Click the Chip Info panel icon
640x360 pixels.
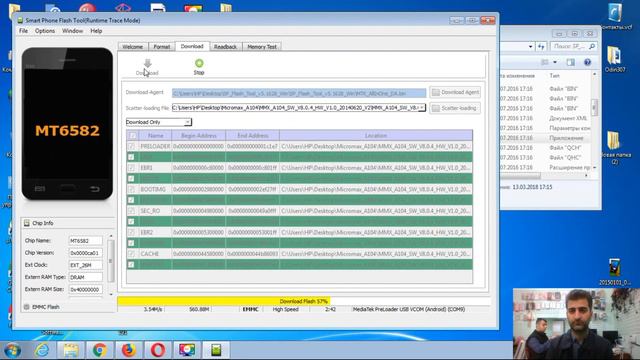pos(27,223)
